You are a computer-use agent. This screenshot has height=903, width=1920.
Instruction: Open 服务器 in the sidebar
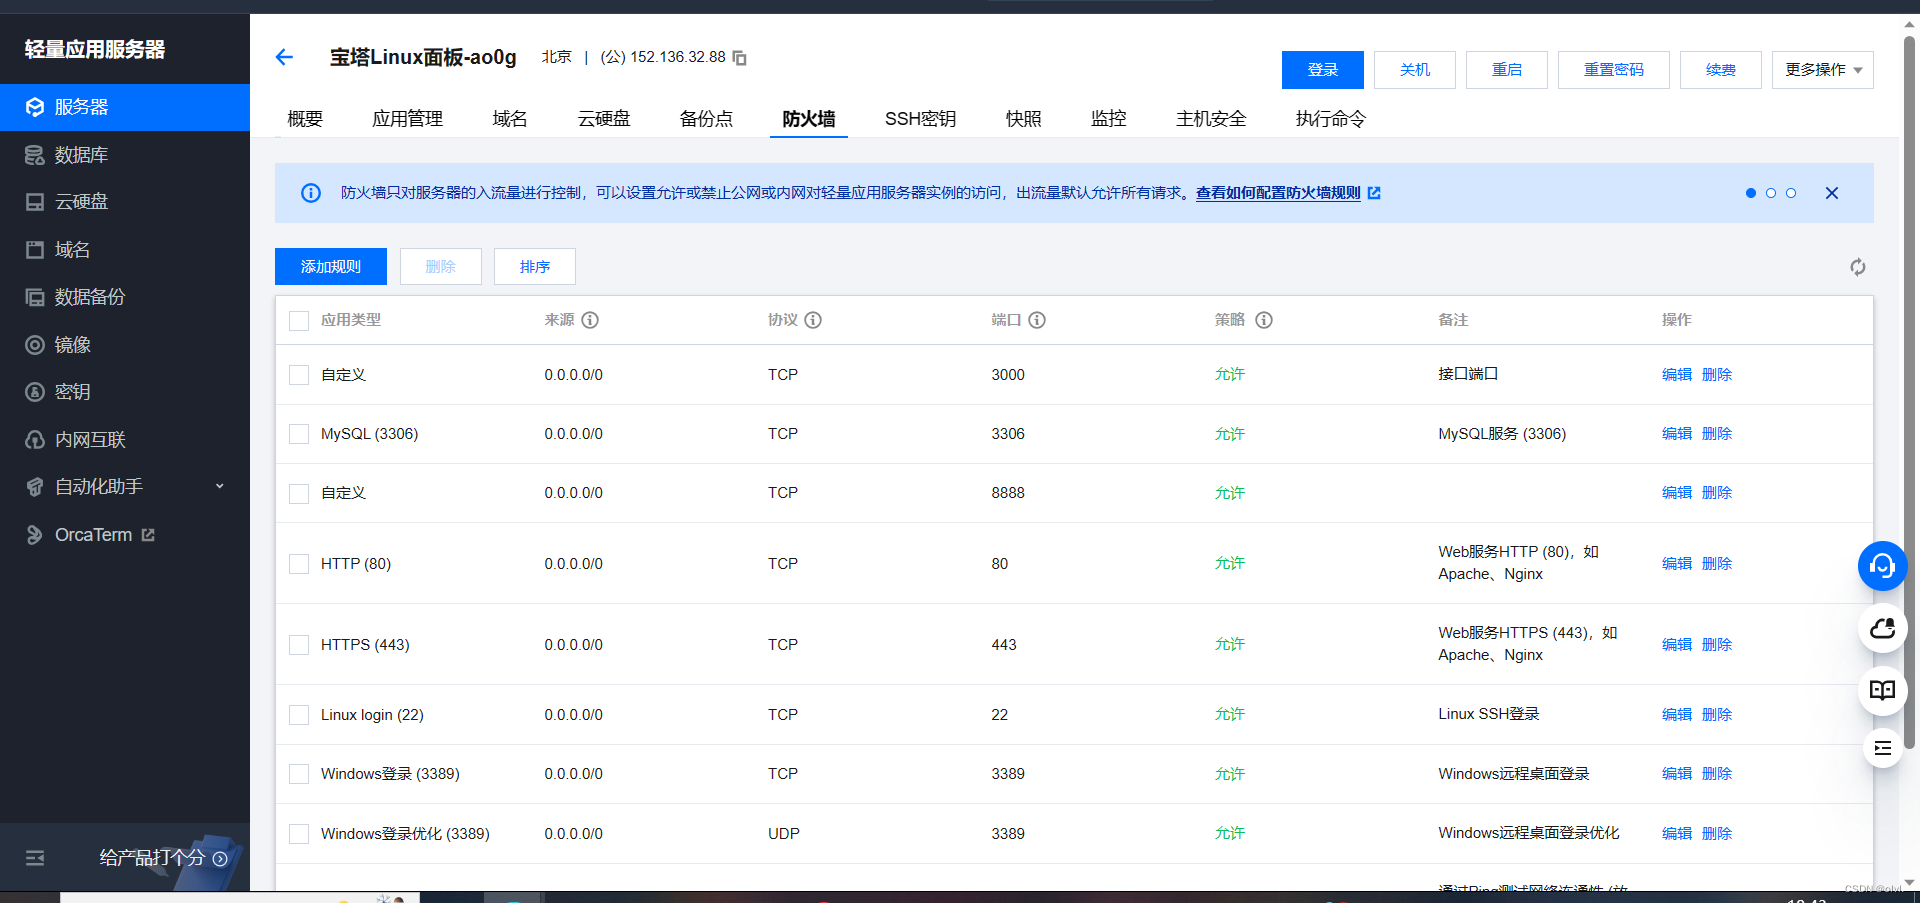point(125,107)
